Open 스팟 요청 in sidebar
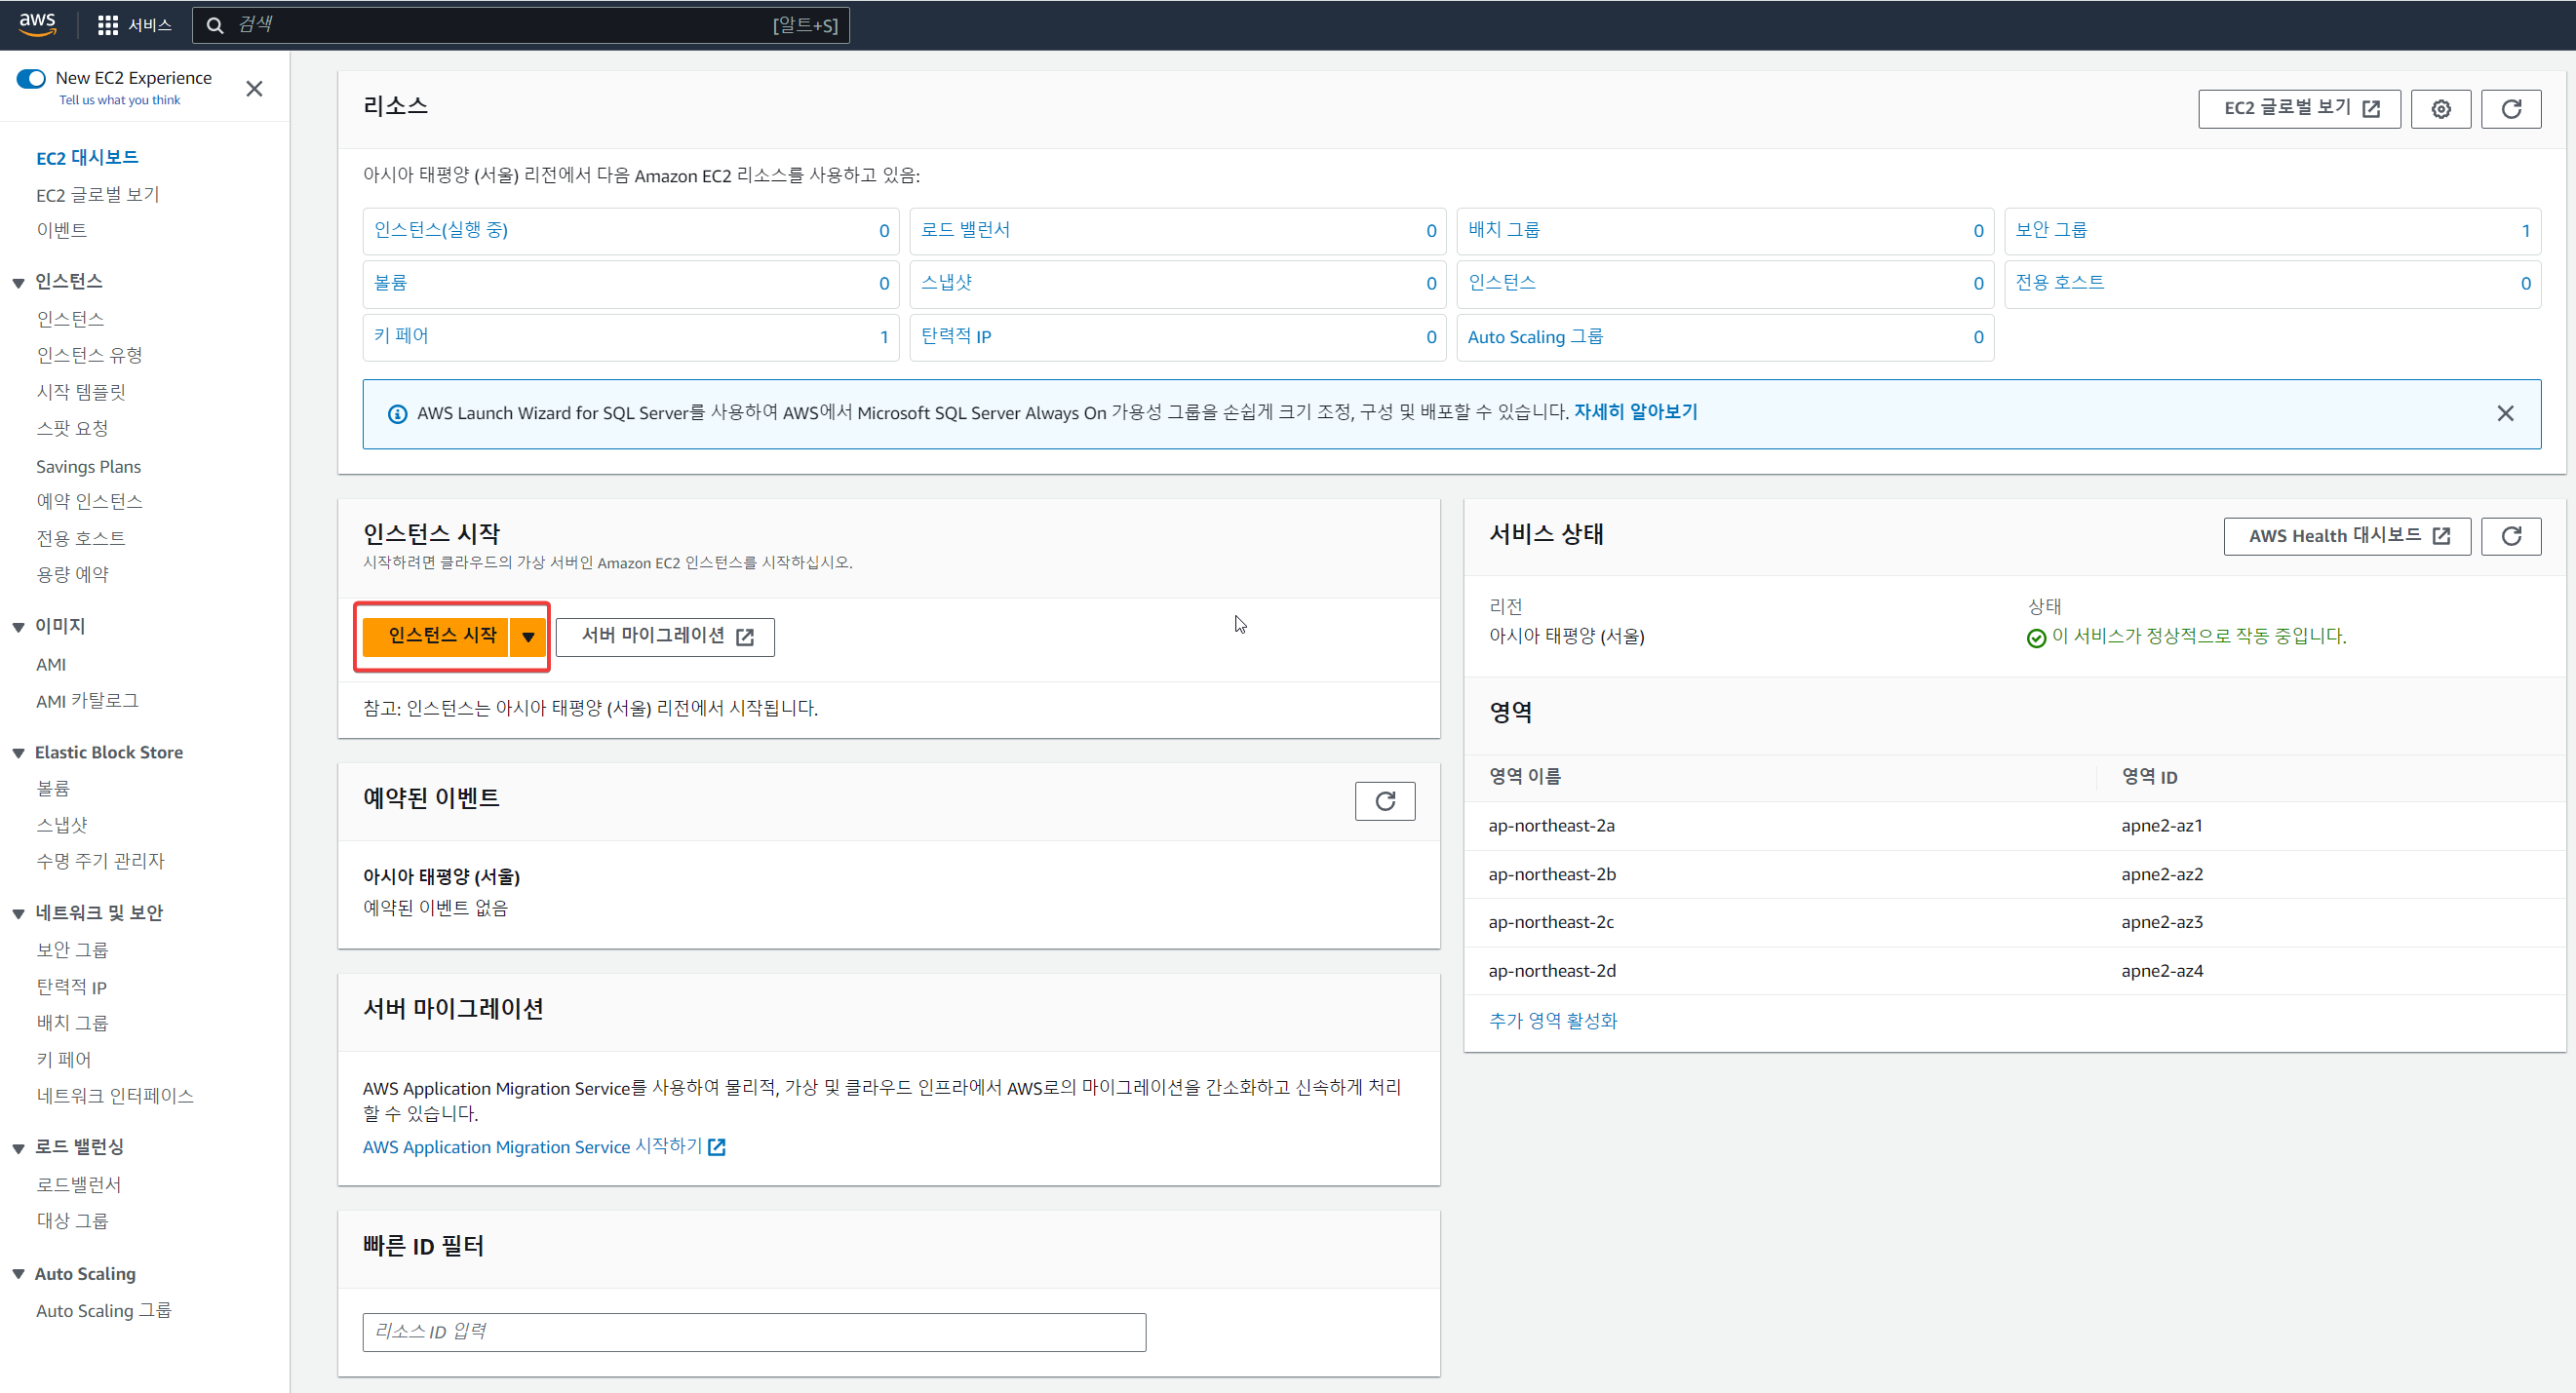2576x1393 pixels. click(72, 428)
